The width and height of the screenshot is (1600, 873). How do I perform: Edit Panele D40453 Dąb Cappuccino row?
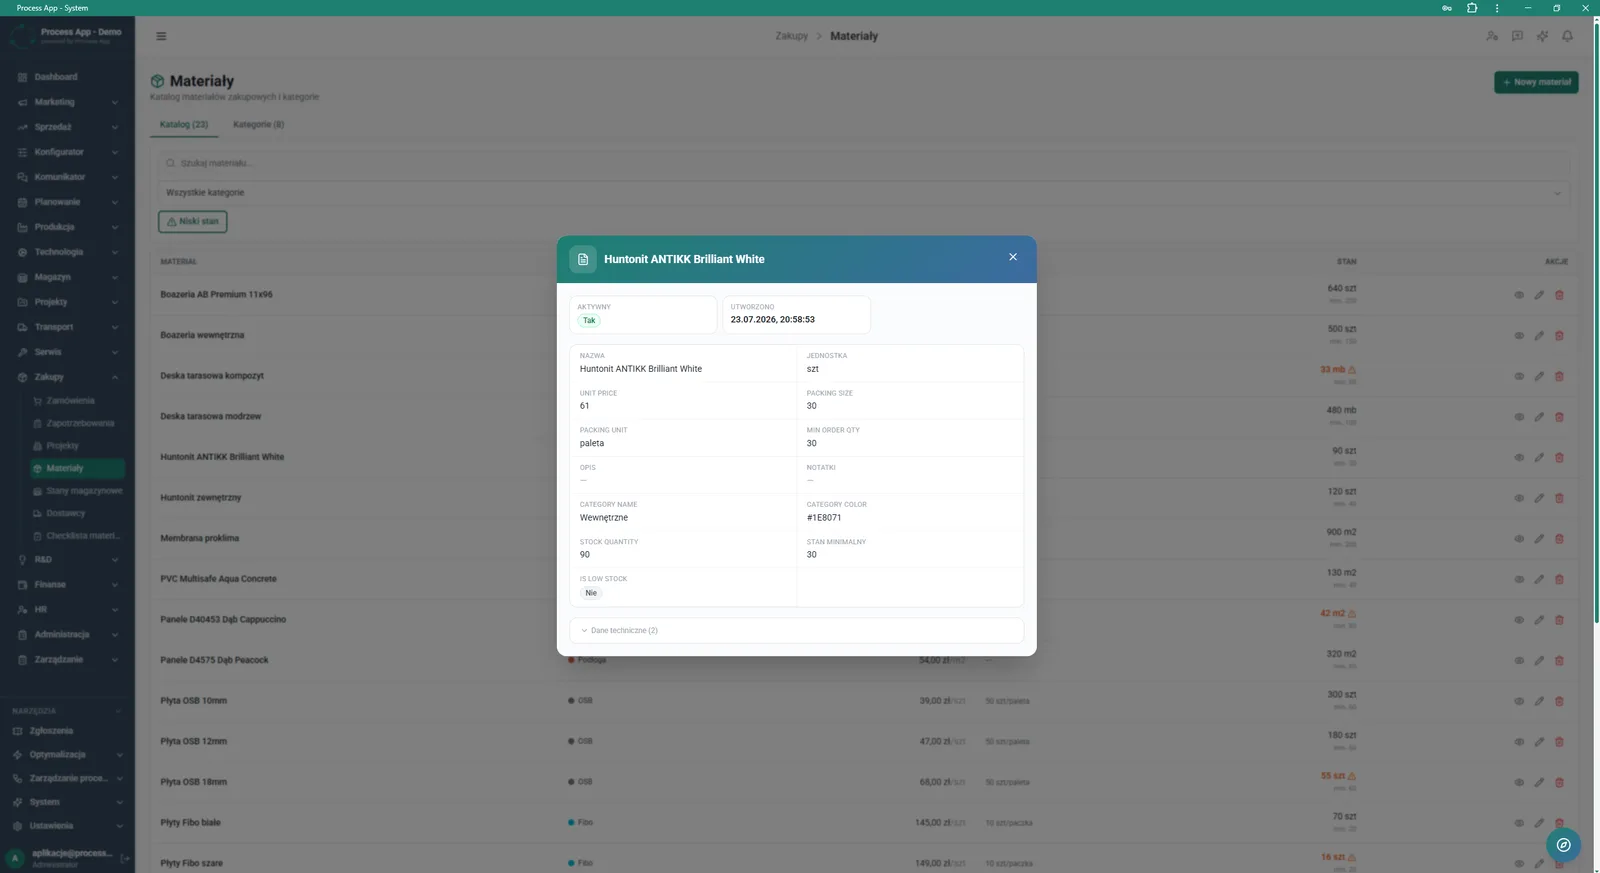(x=1539, y=620)
